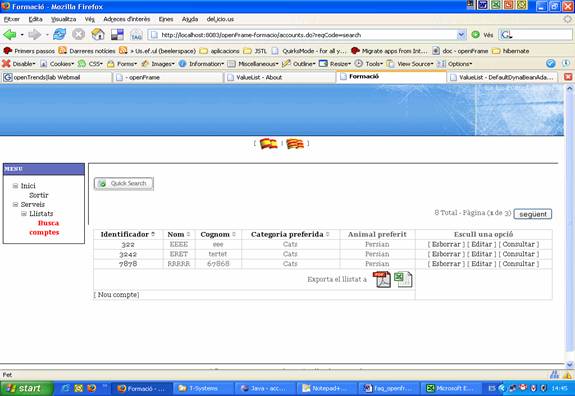Sort by Identificador column arrows
Screen dimensions: 575x396
coord(153,234)
